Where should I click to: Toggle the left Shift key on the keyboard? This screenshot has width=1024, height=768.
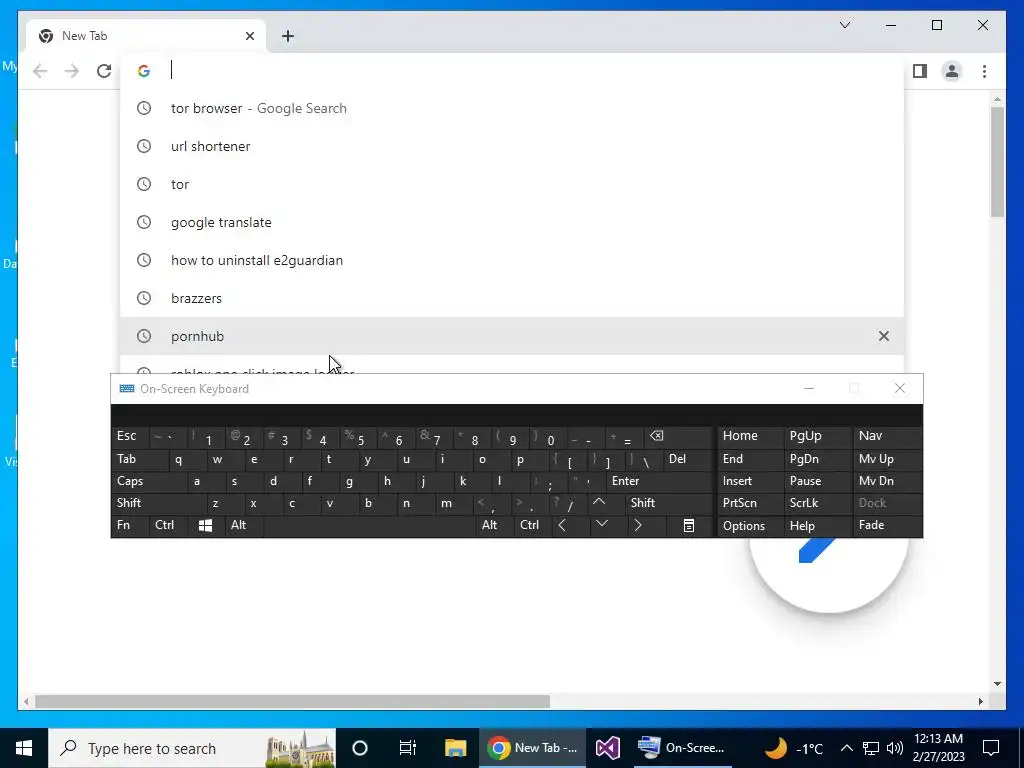coord(159,503)
